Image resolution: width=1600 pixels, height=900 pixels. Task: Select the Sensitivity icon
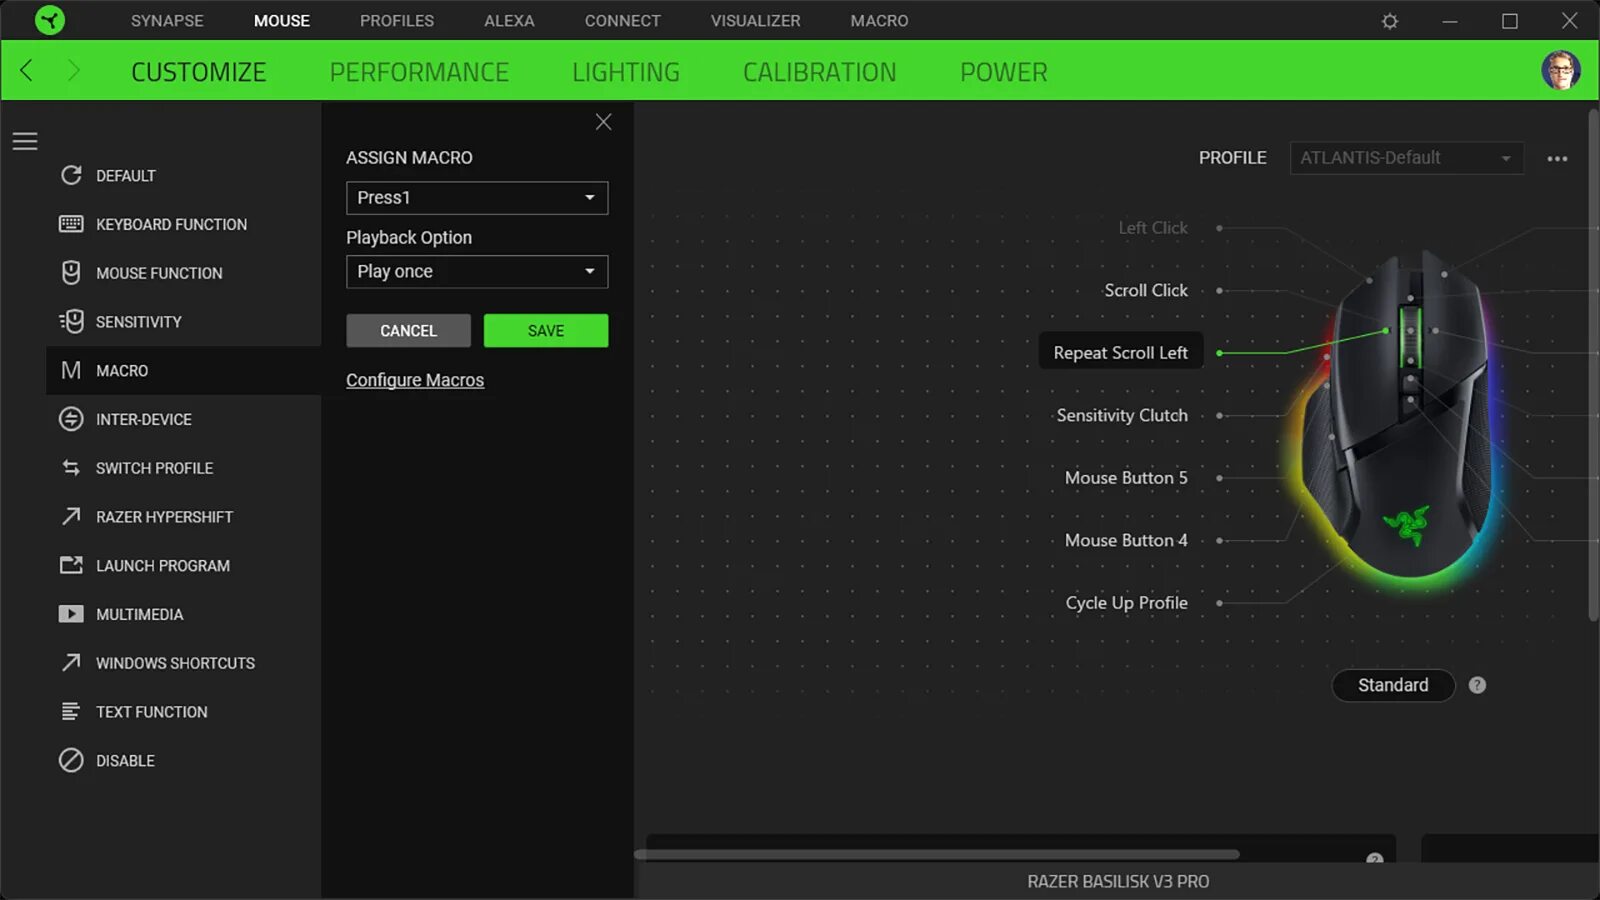click(x=71, y=321)
